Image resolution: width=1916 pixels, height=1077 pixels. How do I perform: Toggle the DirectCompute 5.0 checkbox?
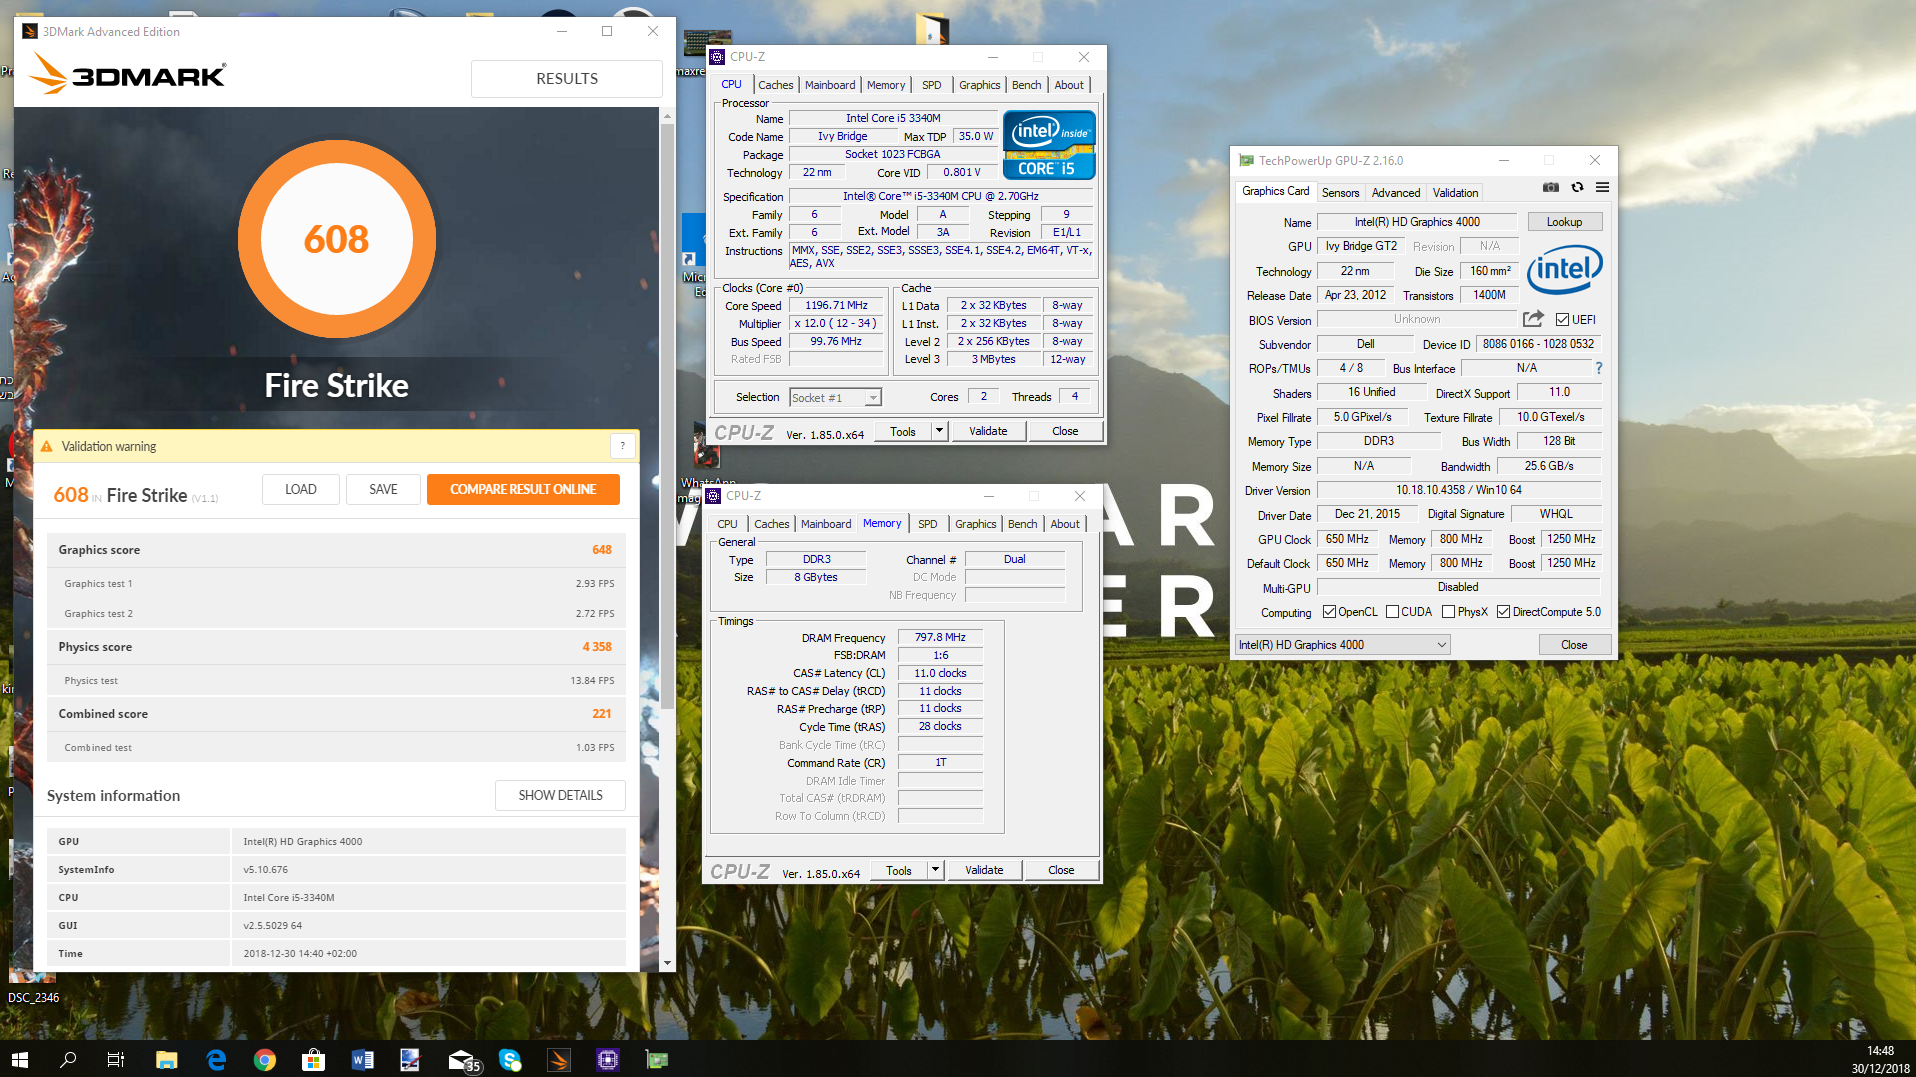point(1503,612)
